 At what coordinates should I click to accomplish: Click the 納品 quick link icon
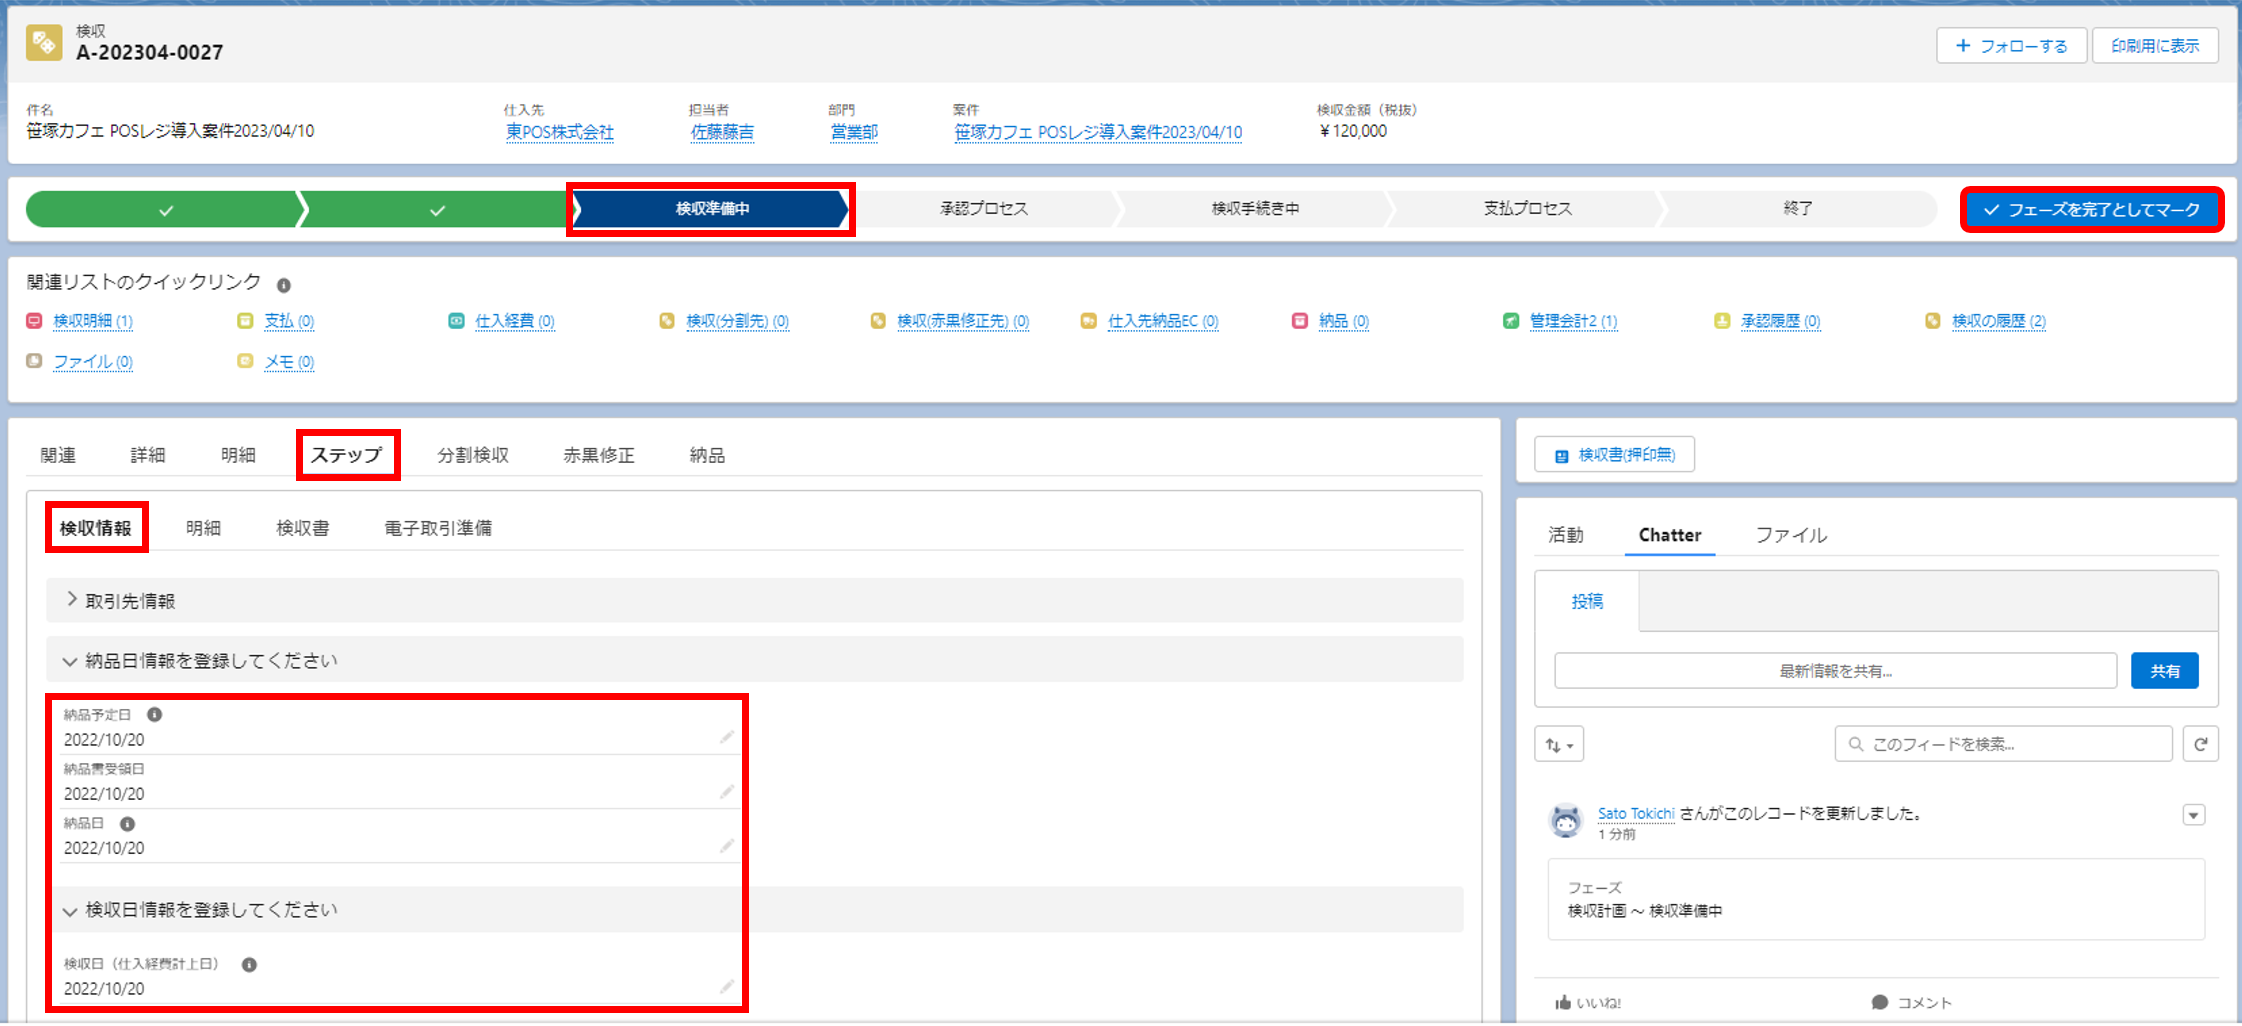pyautogui.click(x=1300, y=321)
